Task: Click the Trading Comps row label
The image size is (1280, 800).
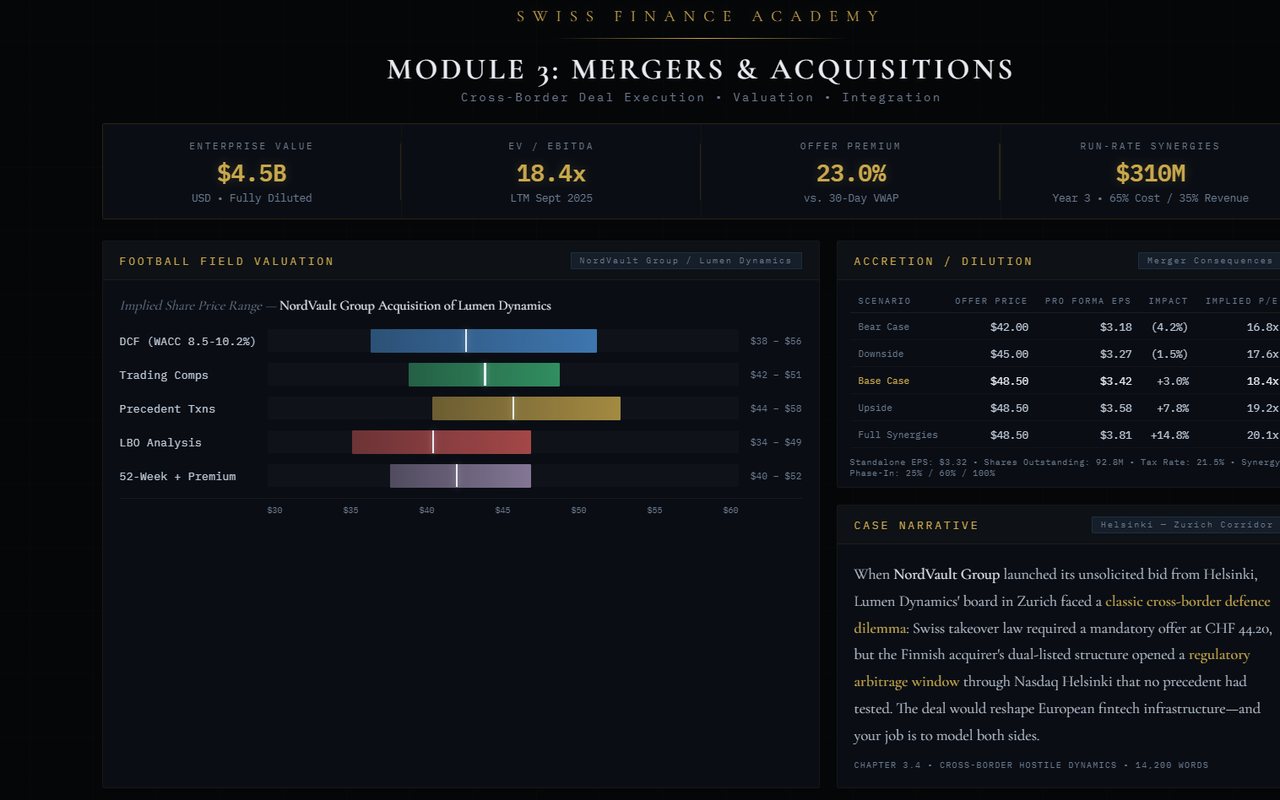Action: tap(164, 375)
